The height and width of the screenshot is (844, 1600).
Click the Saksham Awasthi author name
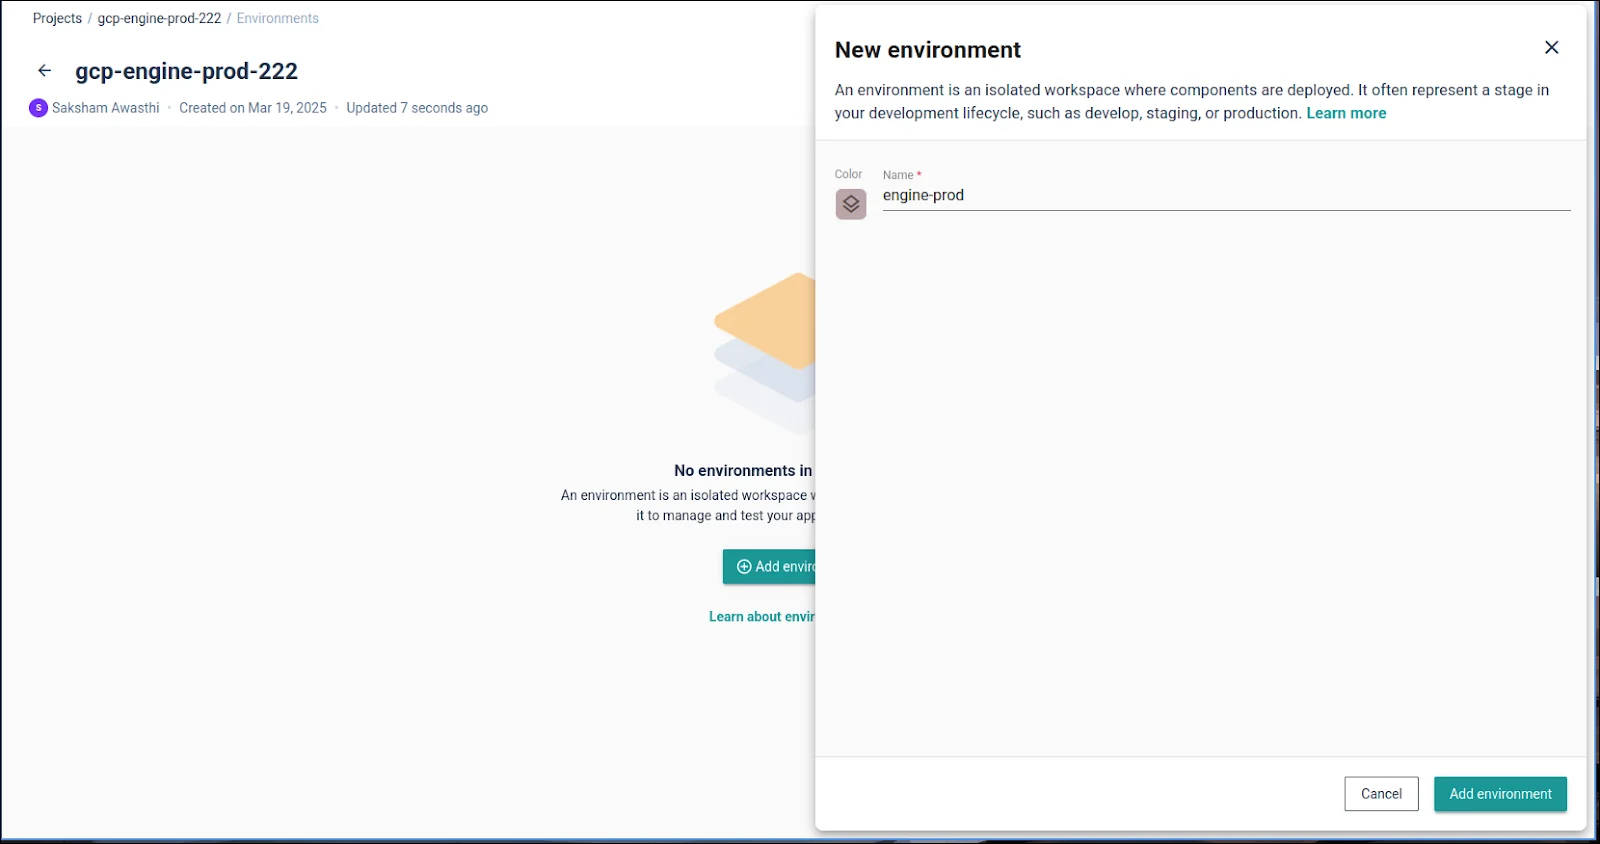tap(106, 108)
